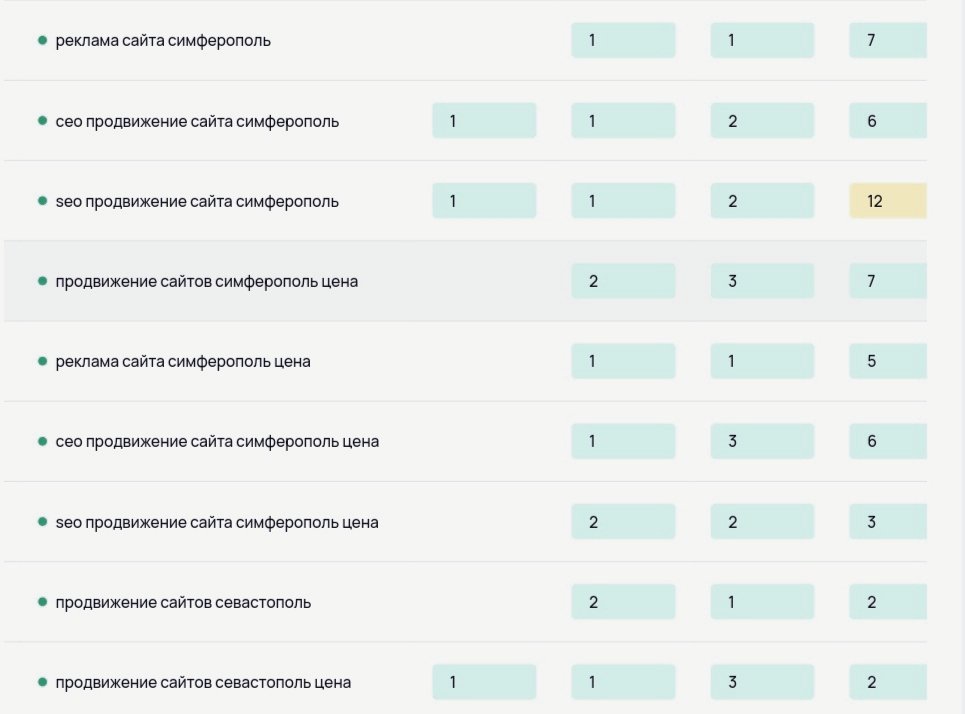Click position cell 5 in реклама сайта симферополь цена row
Image resolution: width=965 pixels, height=714 pixels.
[887, 361]
